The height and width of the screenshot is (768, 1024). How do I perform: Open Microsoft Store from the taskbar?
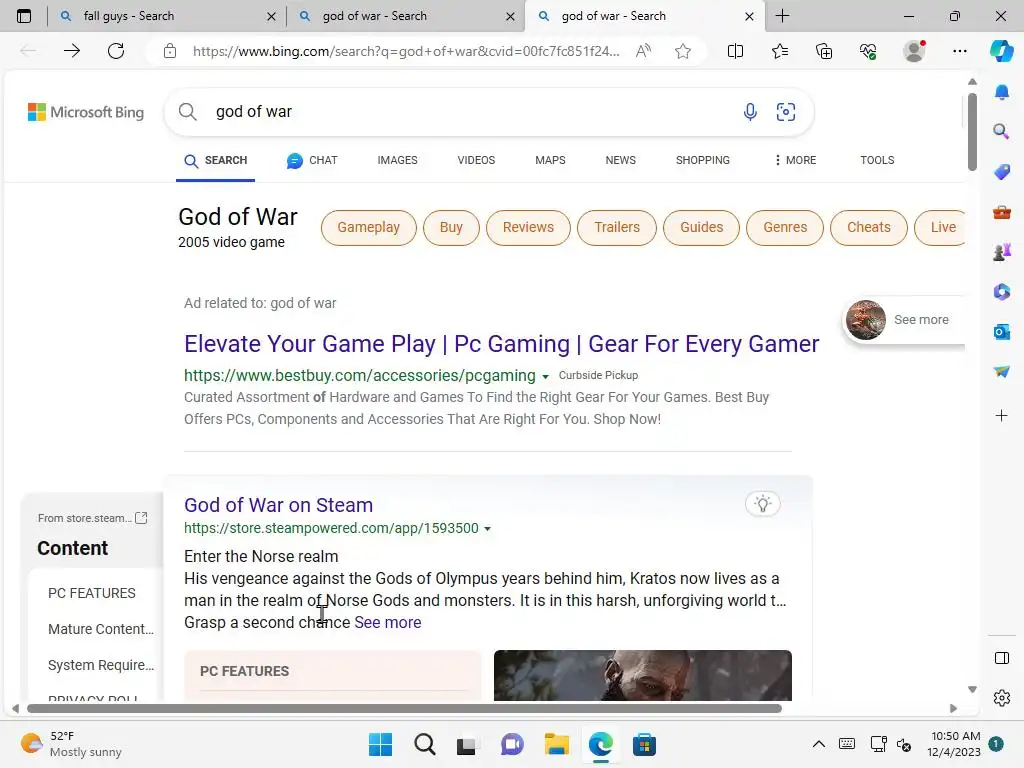click(644, 744)
